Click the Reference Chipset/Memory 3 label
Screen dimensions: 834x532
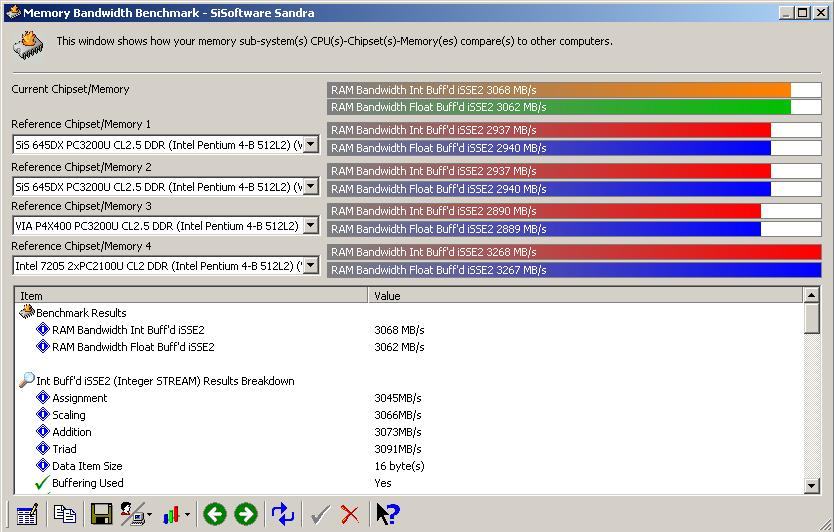click(x=81, y=206)
